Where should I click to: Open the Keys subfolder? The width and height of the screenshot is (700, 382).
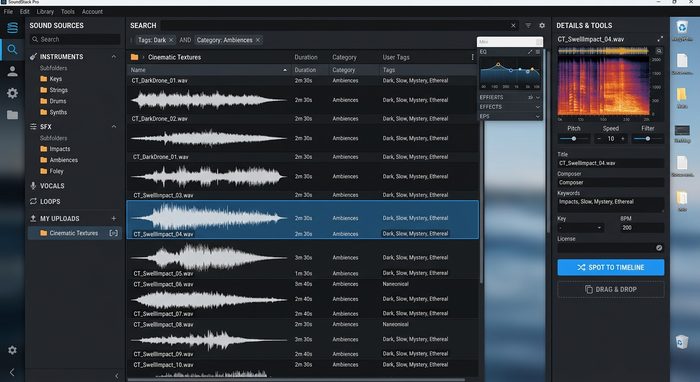click(51, 79)
